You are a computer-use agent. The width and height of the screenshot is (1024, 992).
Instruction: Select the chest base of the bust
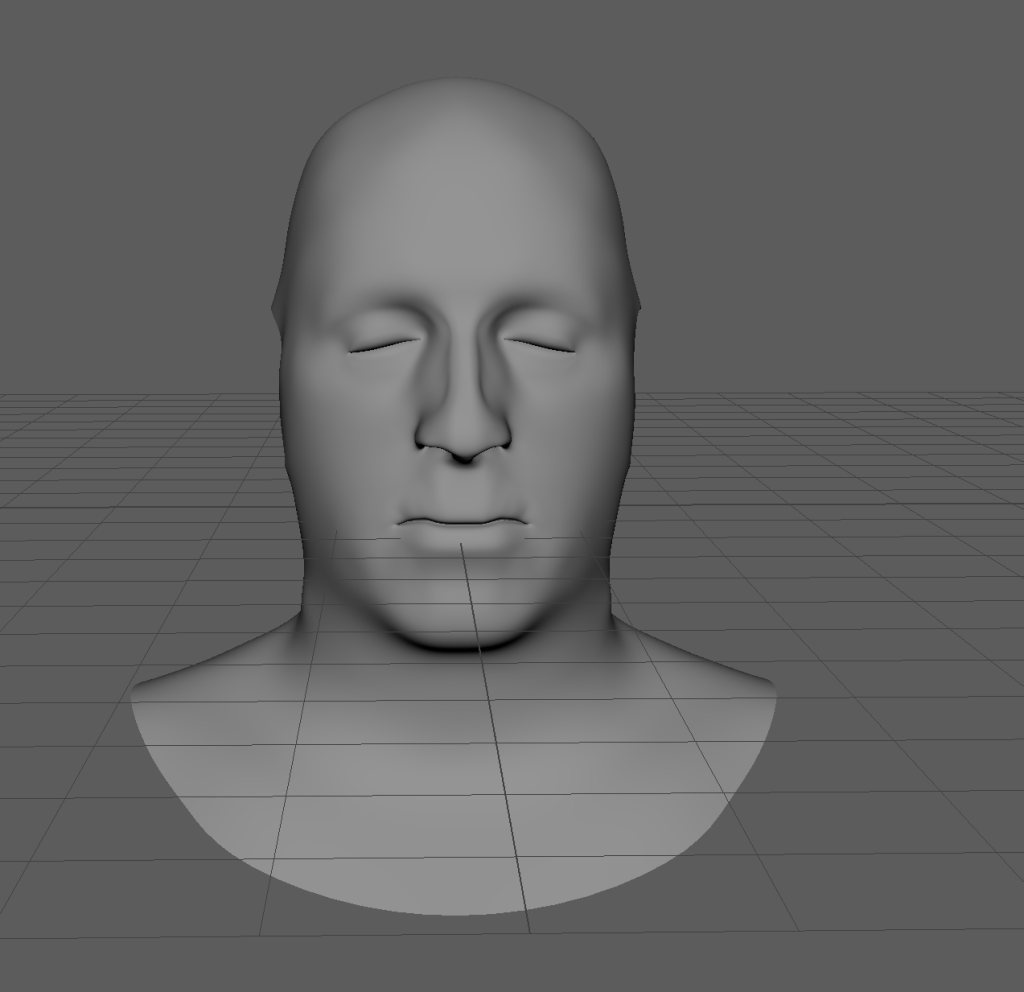click(454, 797)
